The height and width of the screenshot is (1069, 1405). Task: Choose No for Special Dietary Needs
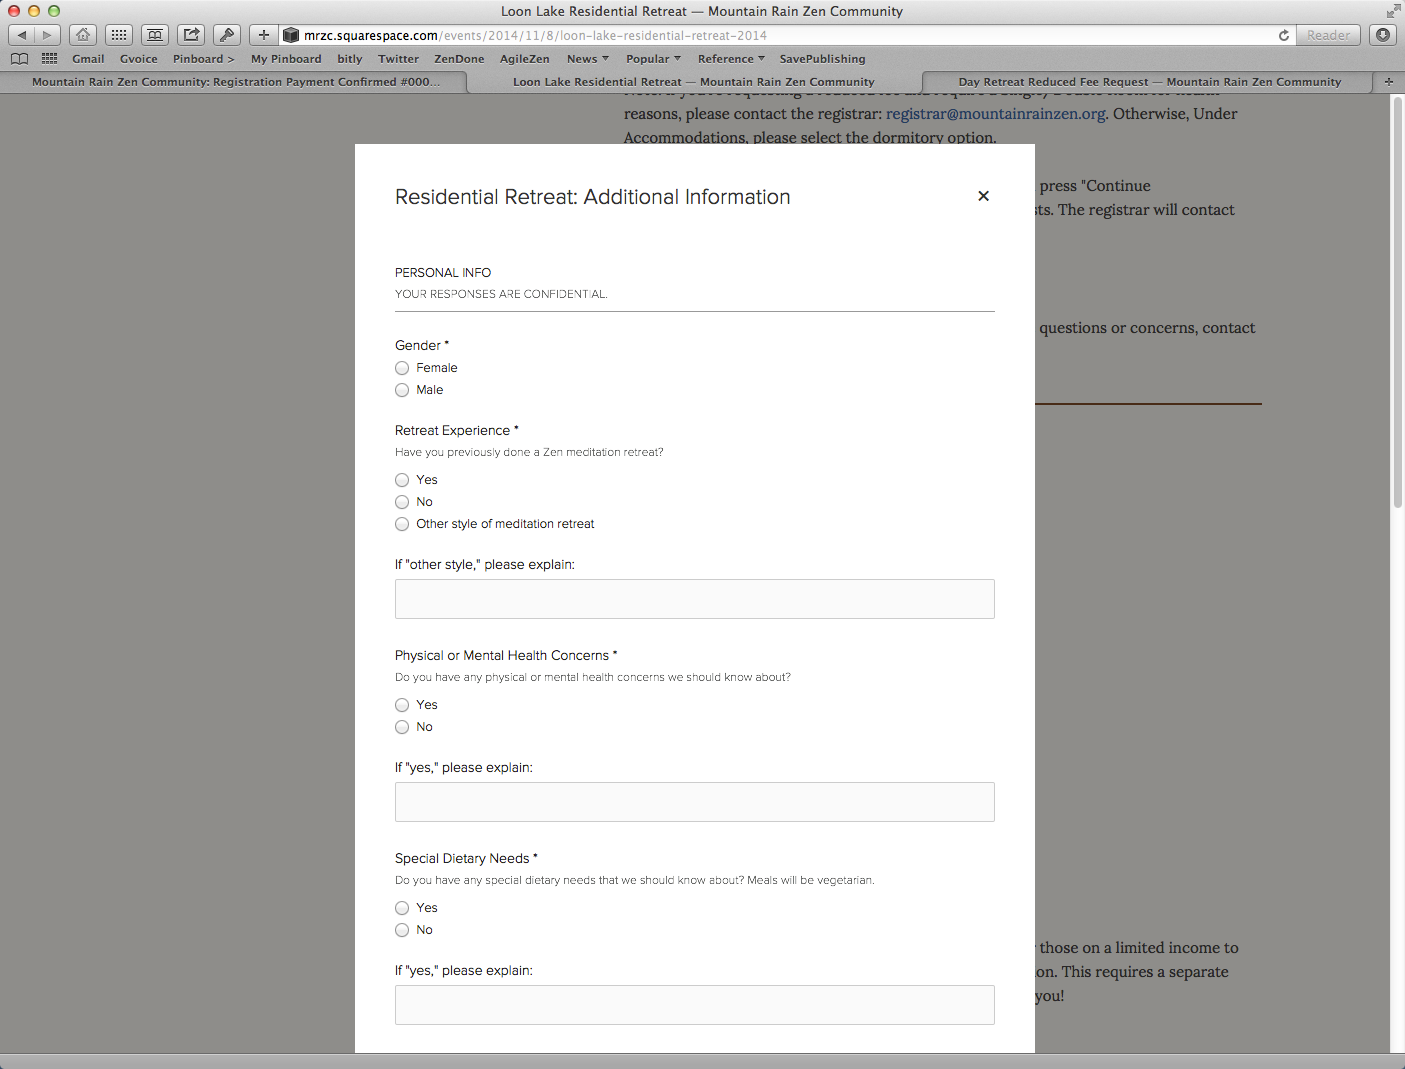pos(402,930)
